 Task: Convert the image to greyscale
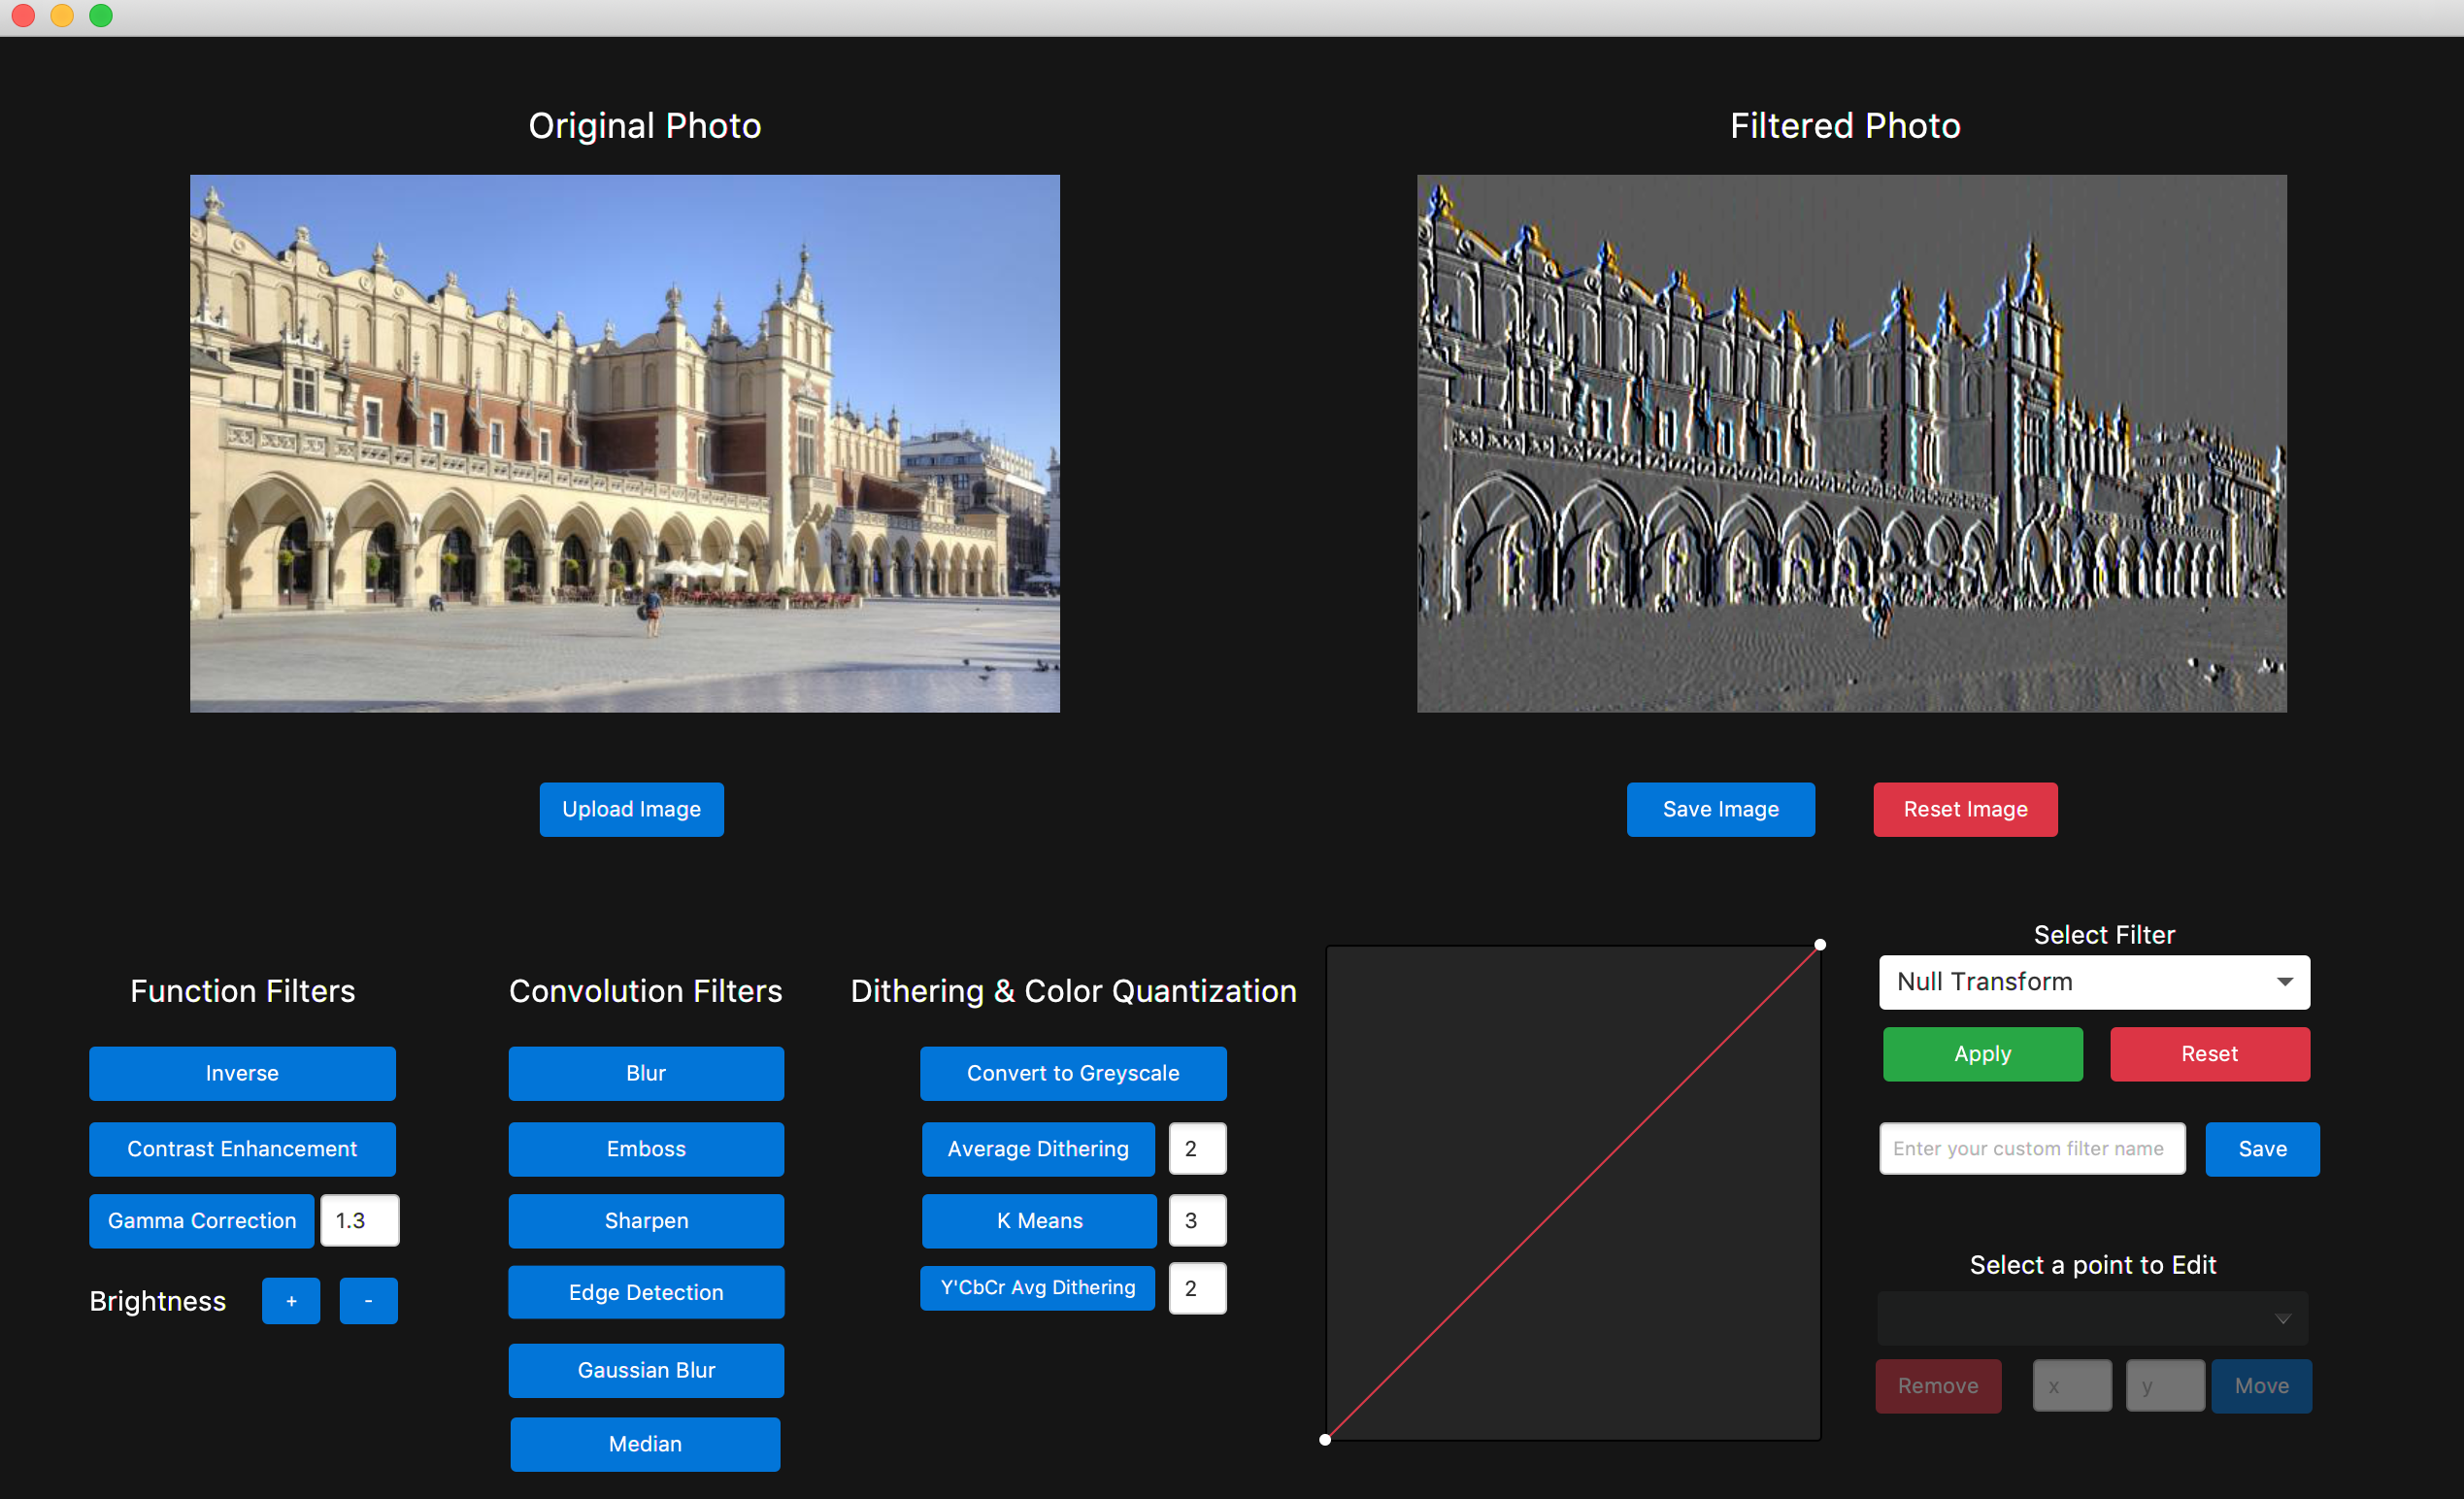click(x=1073, y=1073)
